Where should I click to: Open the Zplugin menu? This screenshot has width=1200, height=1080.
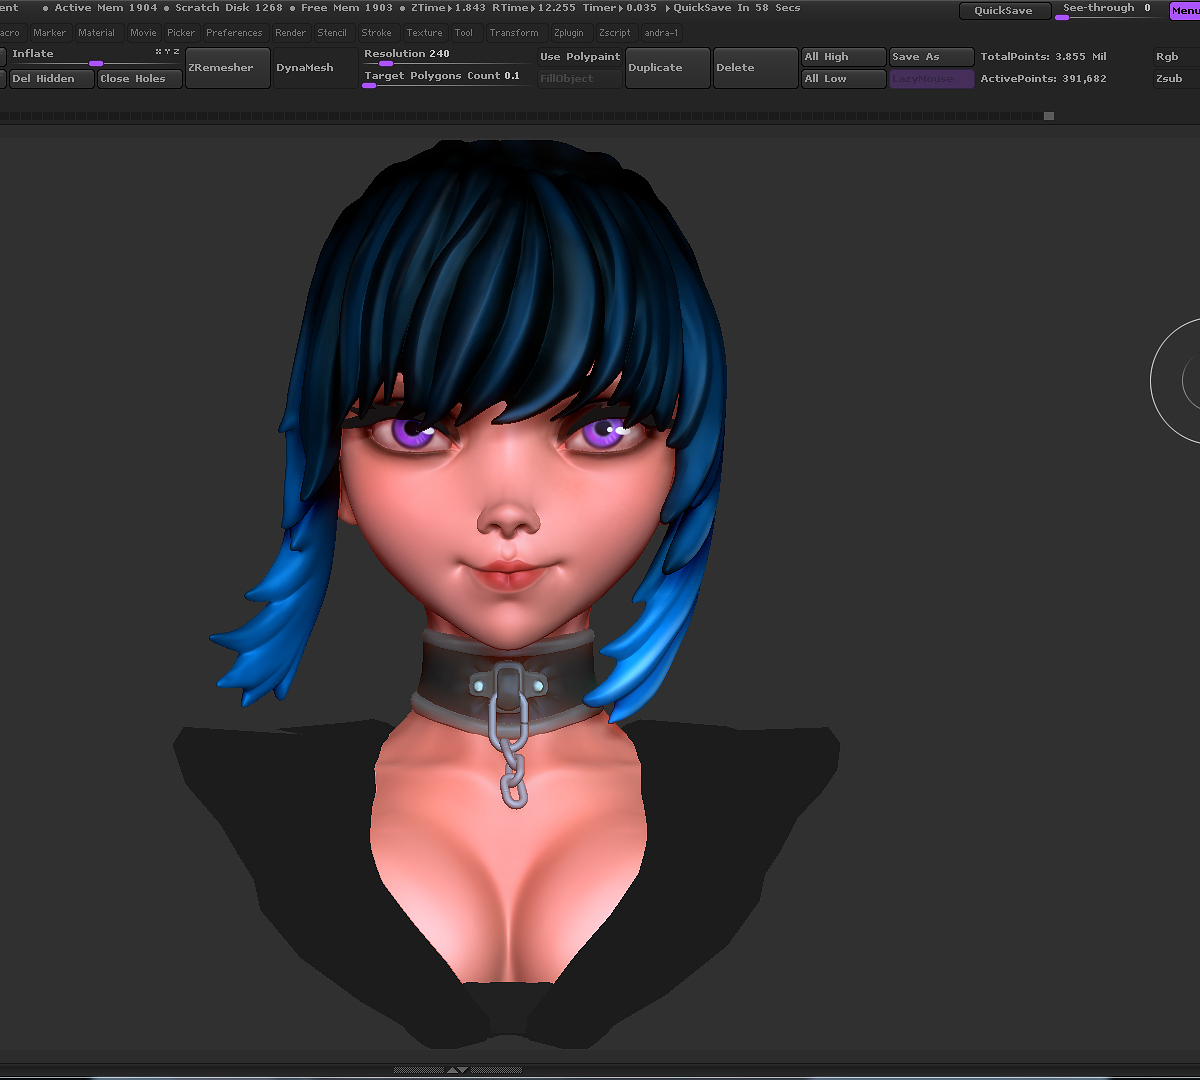568,33
